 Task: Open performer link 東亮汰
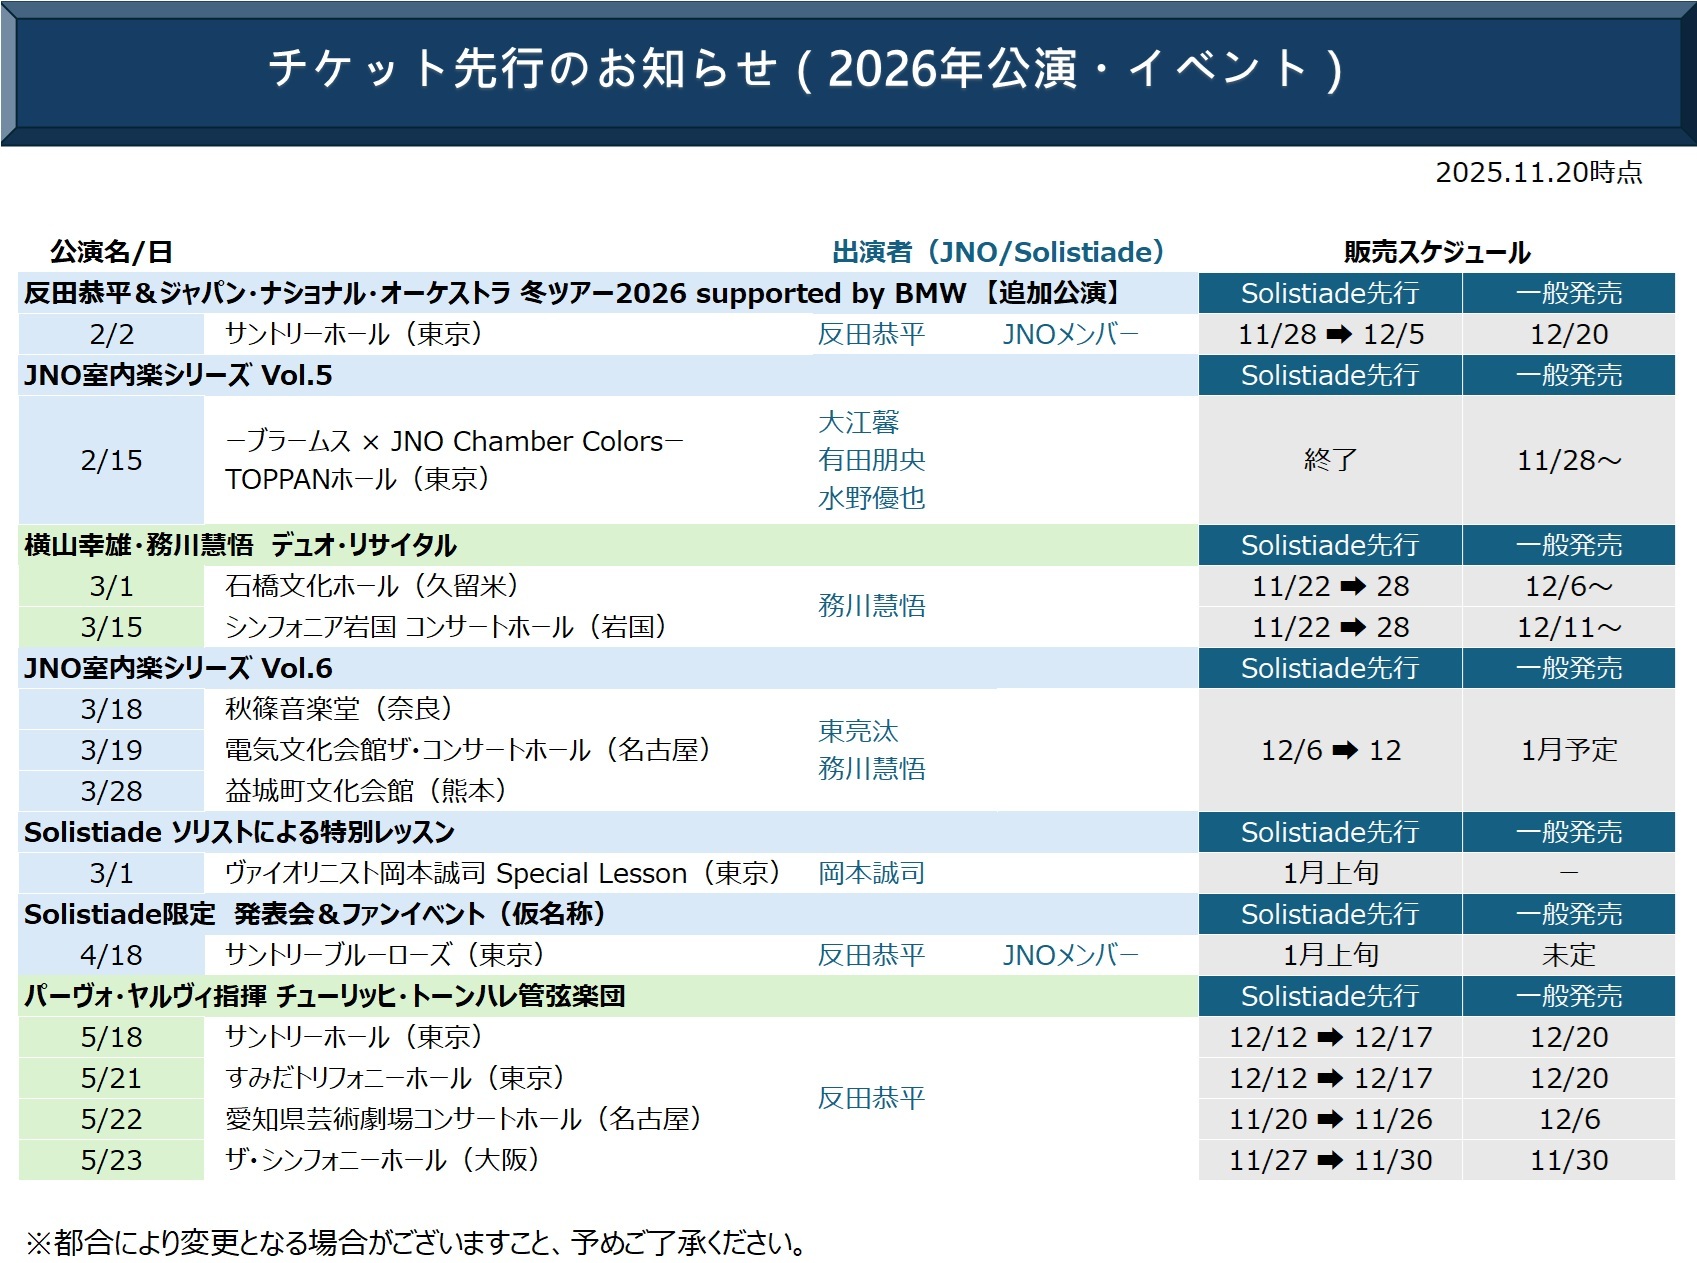click(858, 732)
